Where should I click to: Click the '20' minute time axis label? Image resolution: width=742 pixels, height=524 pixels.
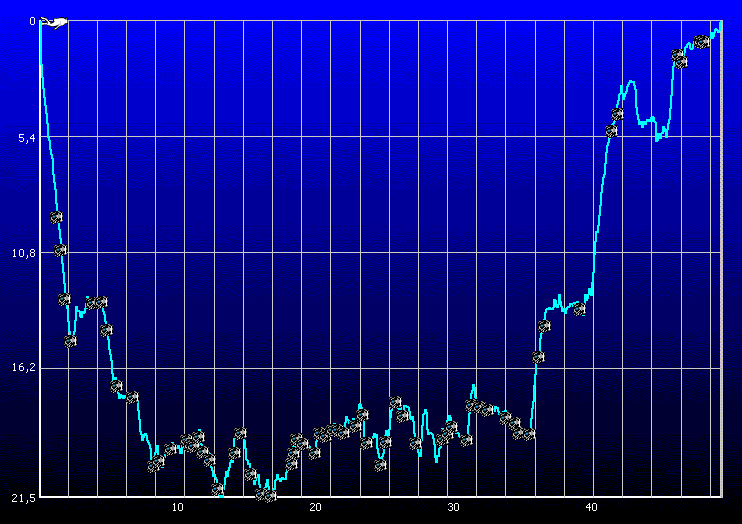(316, 507)
